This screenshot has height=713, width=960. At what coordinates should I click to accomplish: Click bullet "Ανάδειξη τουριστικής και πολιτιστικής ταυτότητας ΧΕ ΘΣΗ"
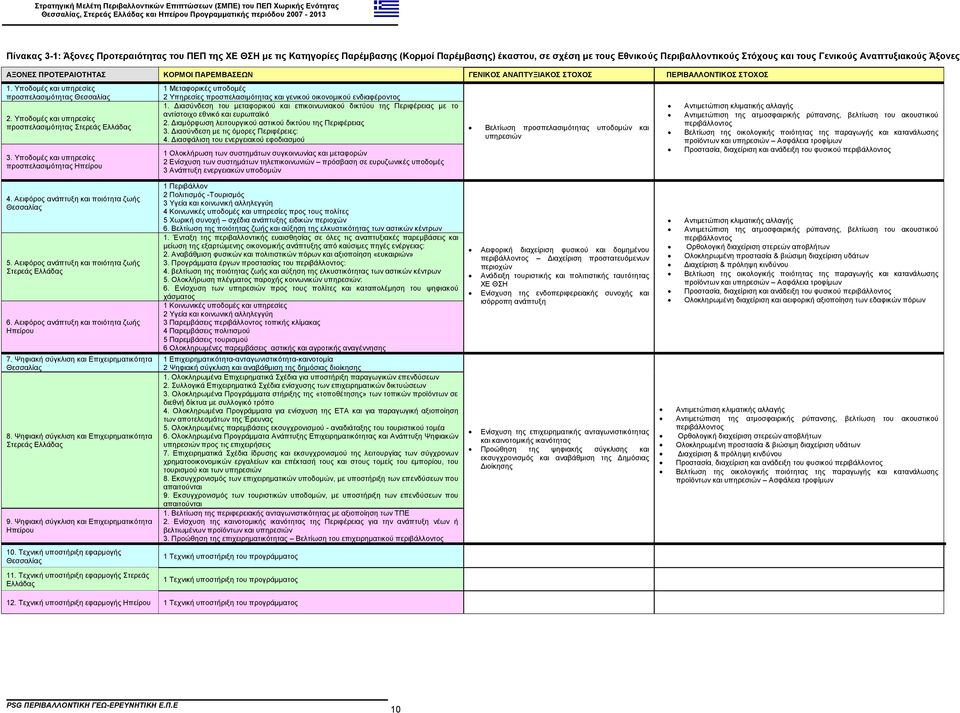564,280
